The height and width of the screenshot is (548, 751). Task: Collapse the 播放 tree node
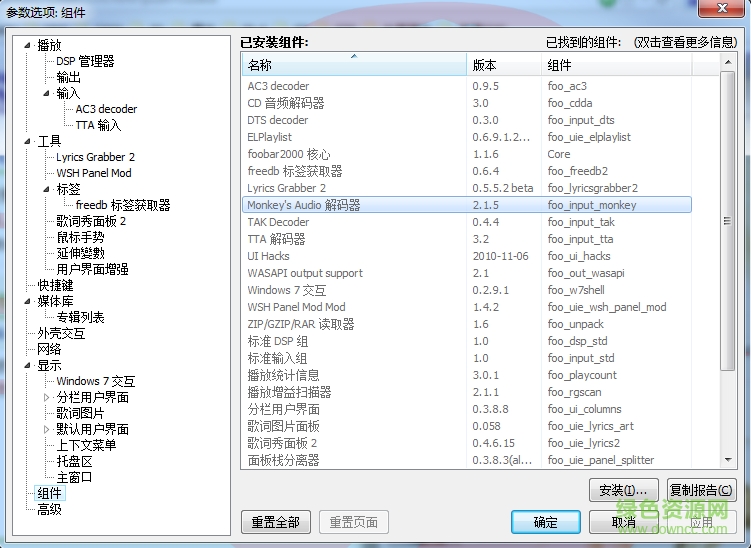[x=27, y=46]
